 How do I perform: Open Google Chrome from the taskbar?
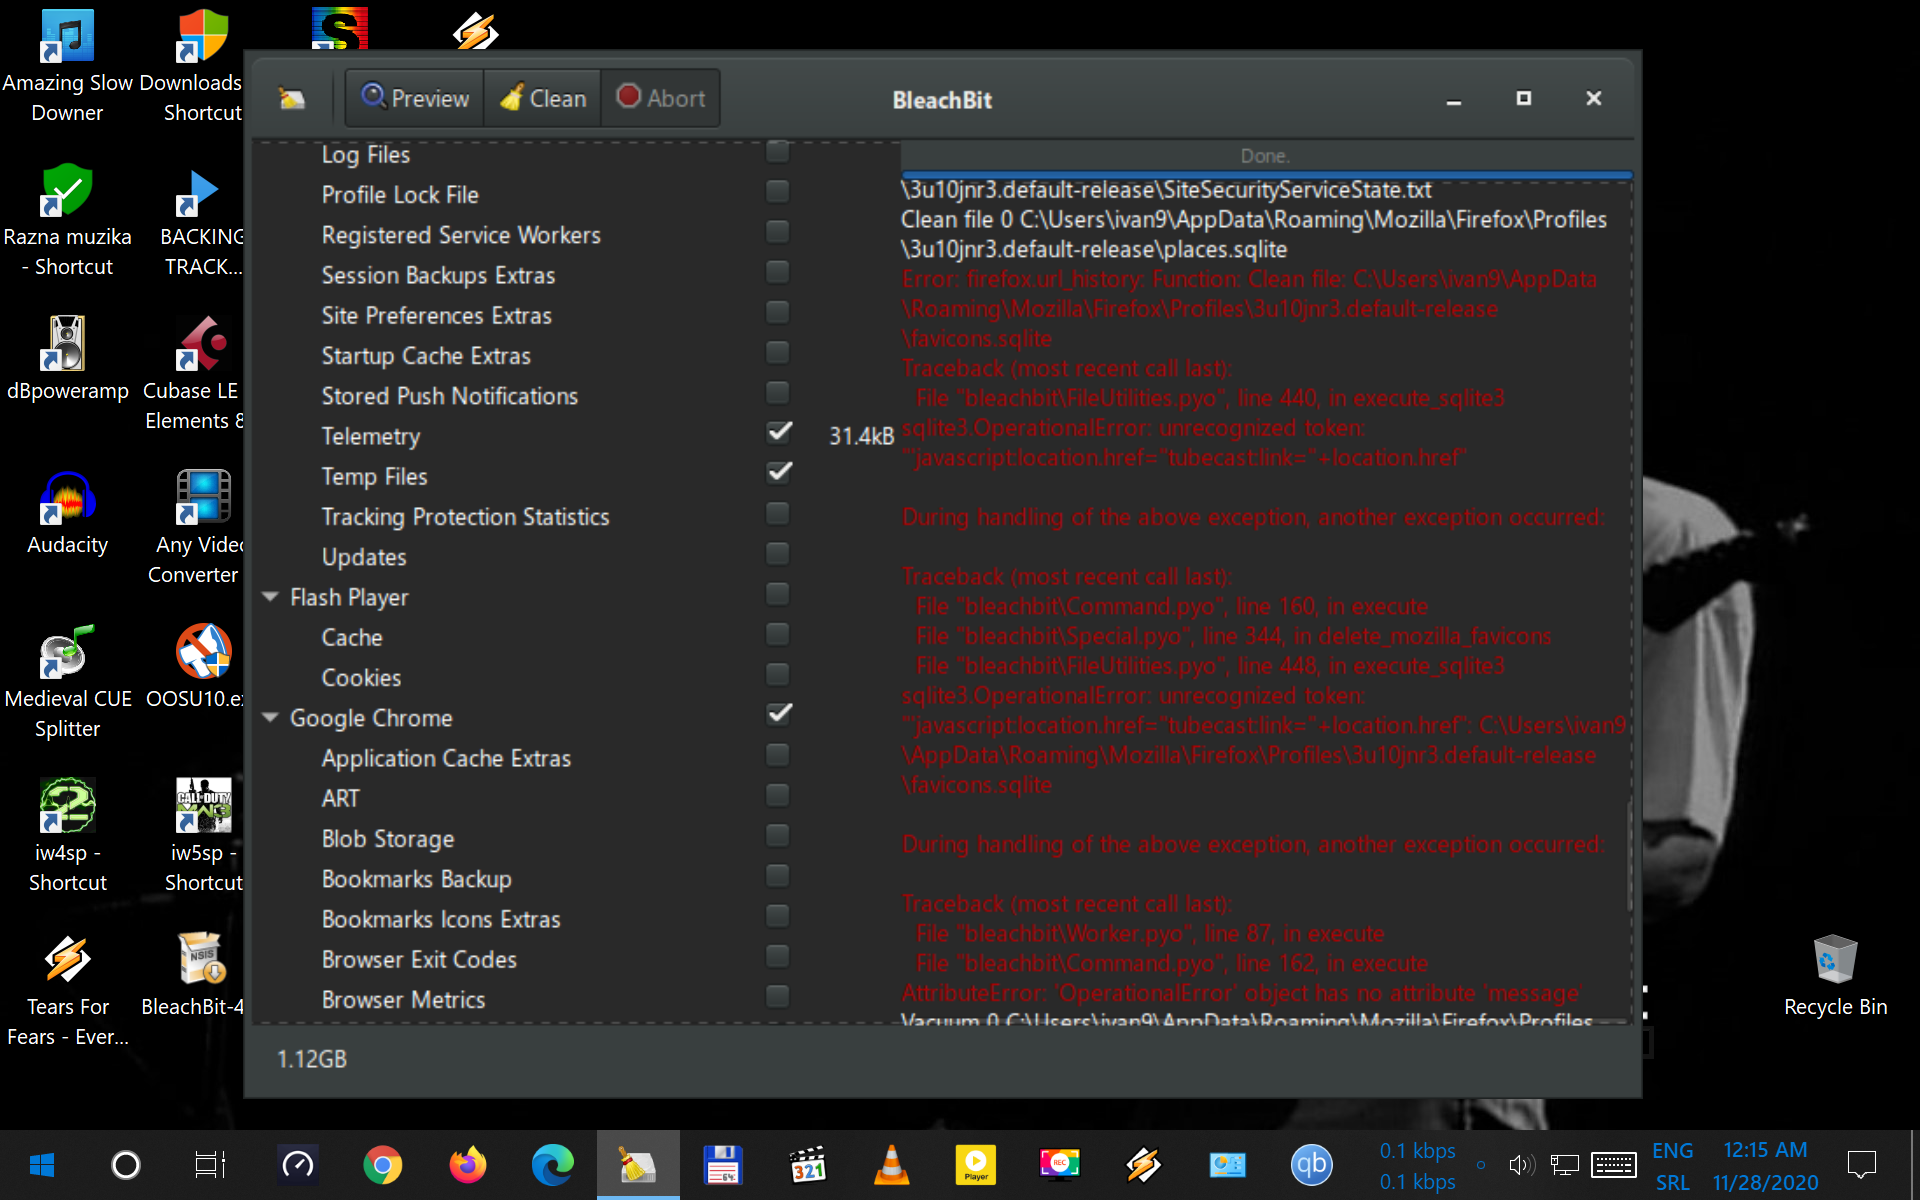point(382,1164)
